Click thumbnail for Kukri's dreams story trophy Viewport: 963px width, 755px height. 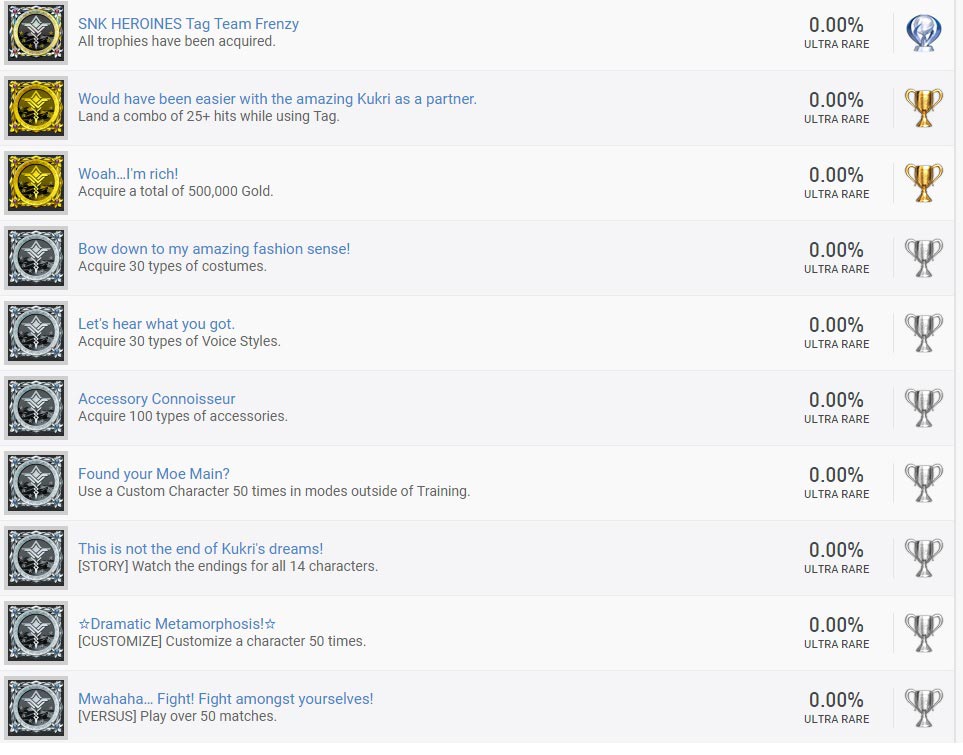[x=37, y=558]
